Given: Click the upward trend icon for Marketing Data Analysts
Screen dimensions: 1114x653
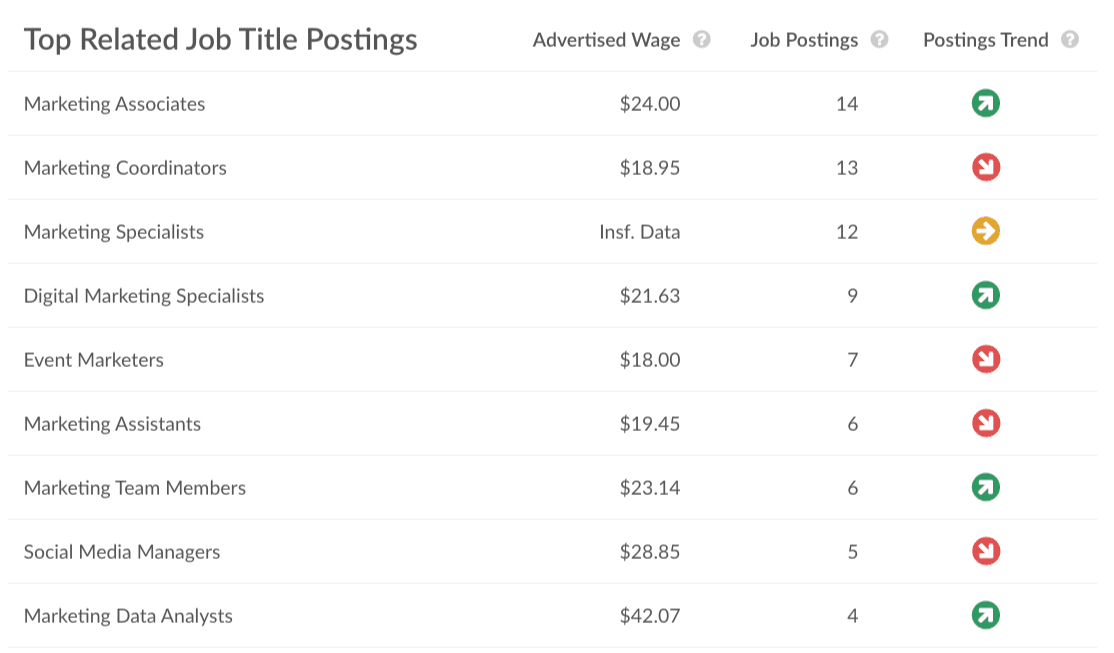Looking at the screenshot, I should pyautogui.click(x=985, y=615).
